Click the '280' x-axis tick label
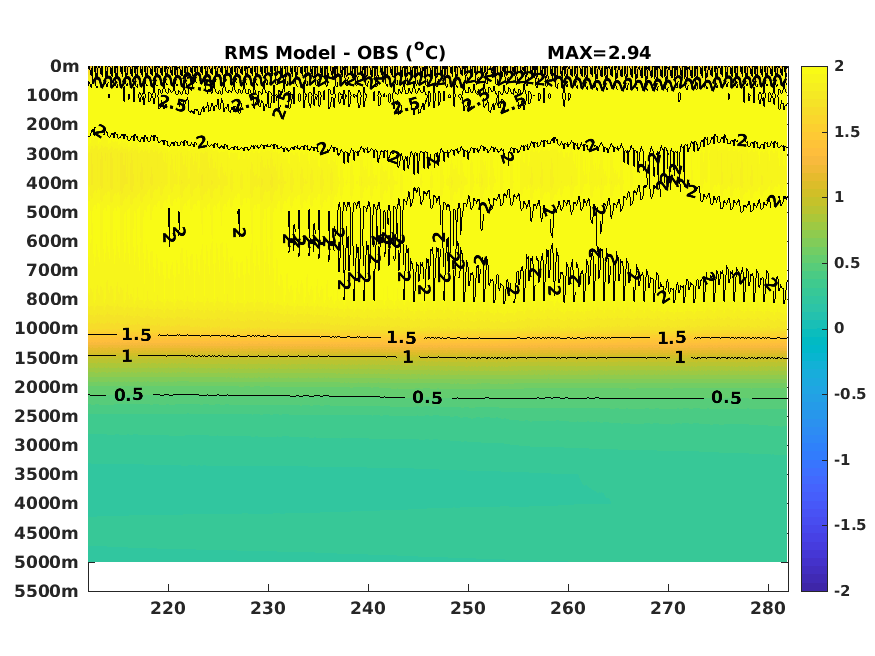875x656 pixels. click(x=768, y=608)
